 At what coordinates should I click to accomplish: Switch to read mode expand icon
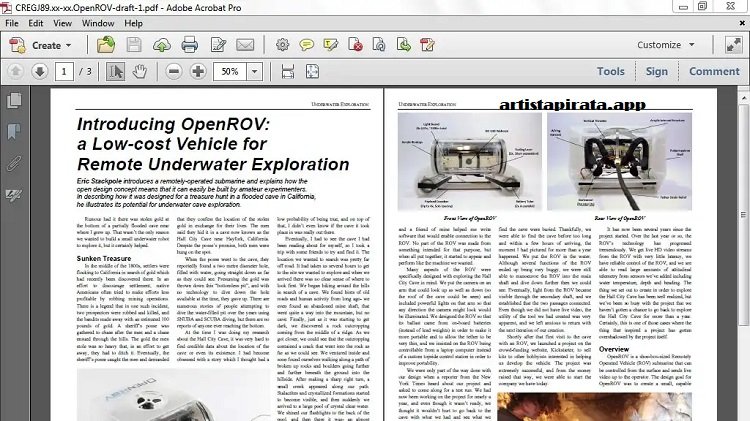click(733, 45)
